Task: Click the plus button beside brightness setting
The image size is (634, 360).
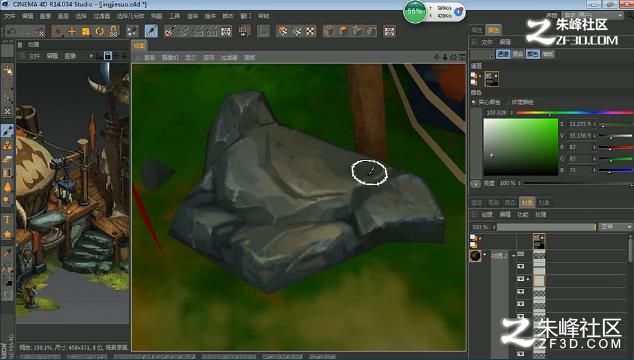Action: click(476, 184)
